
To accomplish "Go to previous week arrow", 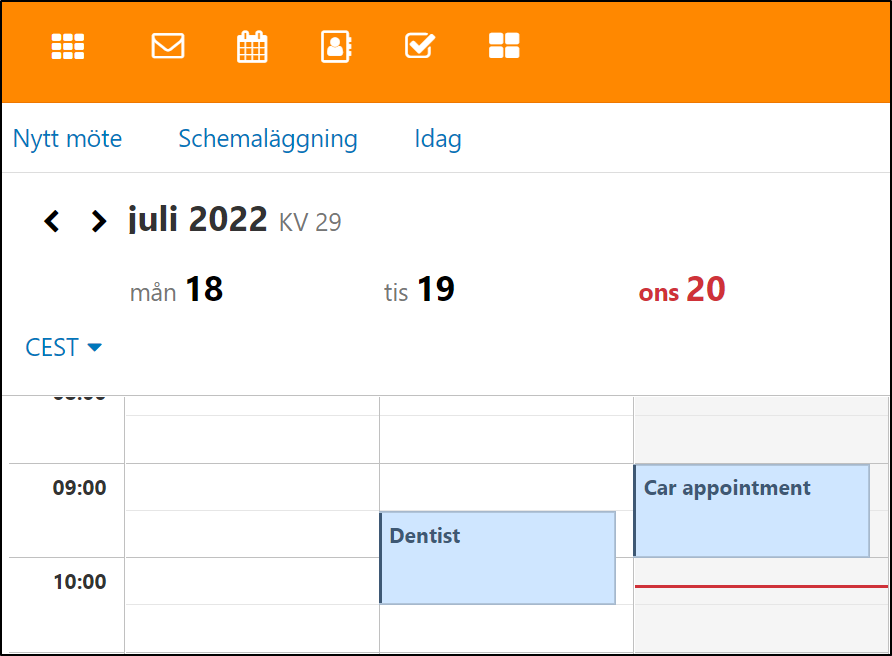I will pyautogui.click(x=52, y=221).
